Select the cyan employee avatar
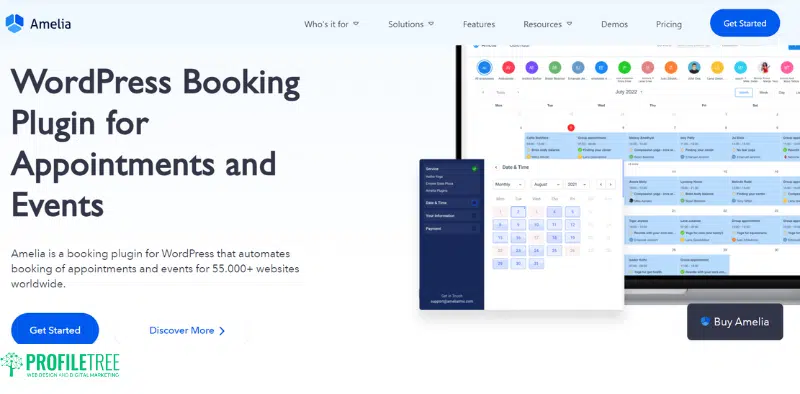This screenshot has width=800, height=394. tap(740, 67)
